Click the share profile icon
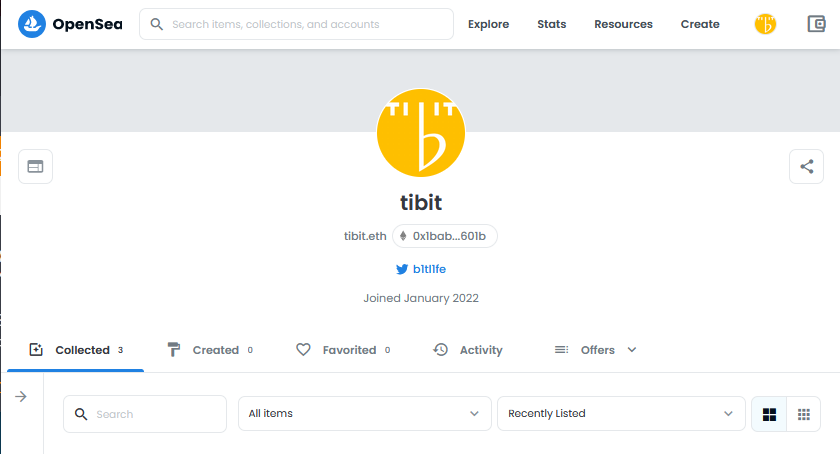The height and width of the screenshot is (454, 840). (806, 166)
